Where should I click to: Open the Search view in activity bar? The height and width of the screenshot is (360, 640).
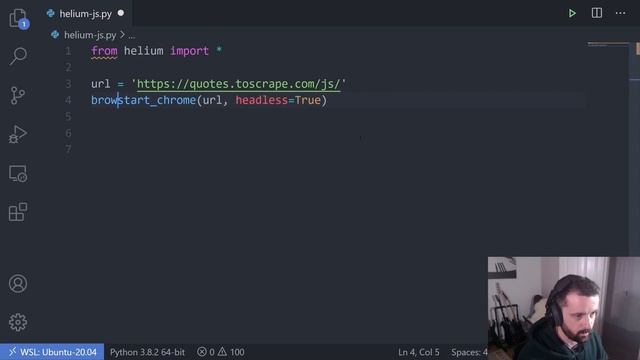(x=18, y=56)
